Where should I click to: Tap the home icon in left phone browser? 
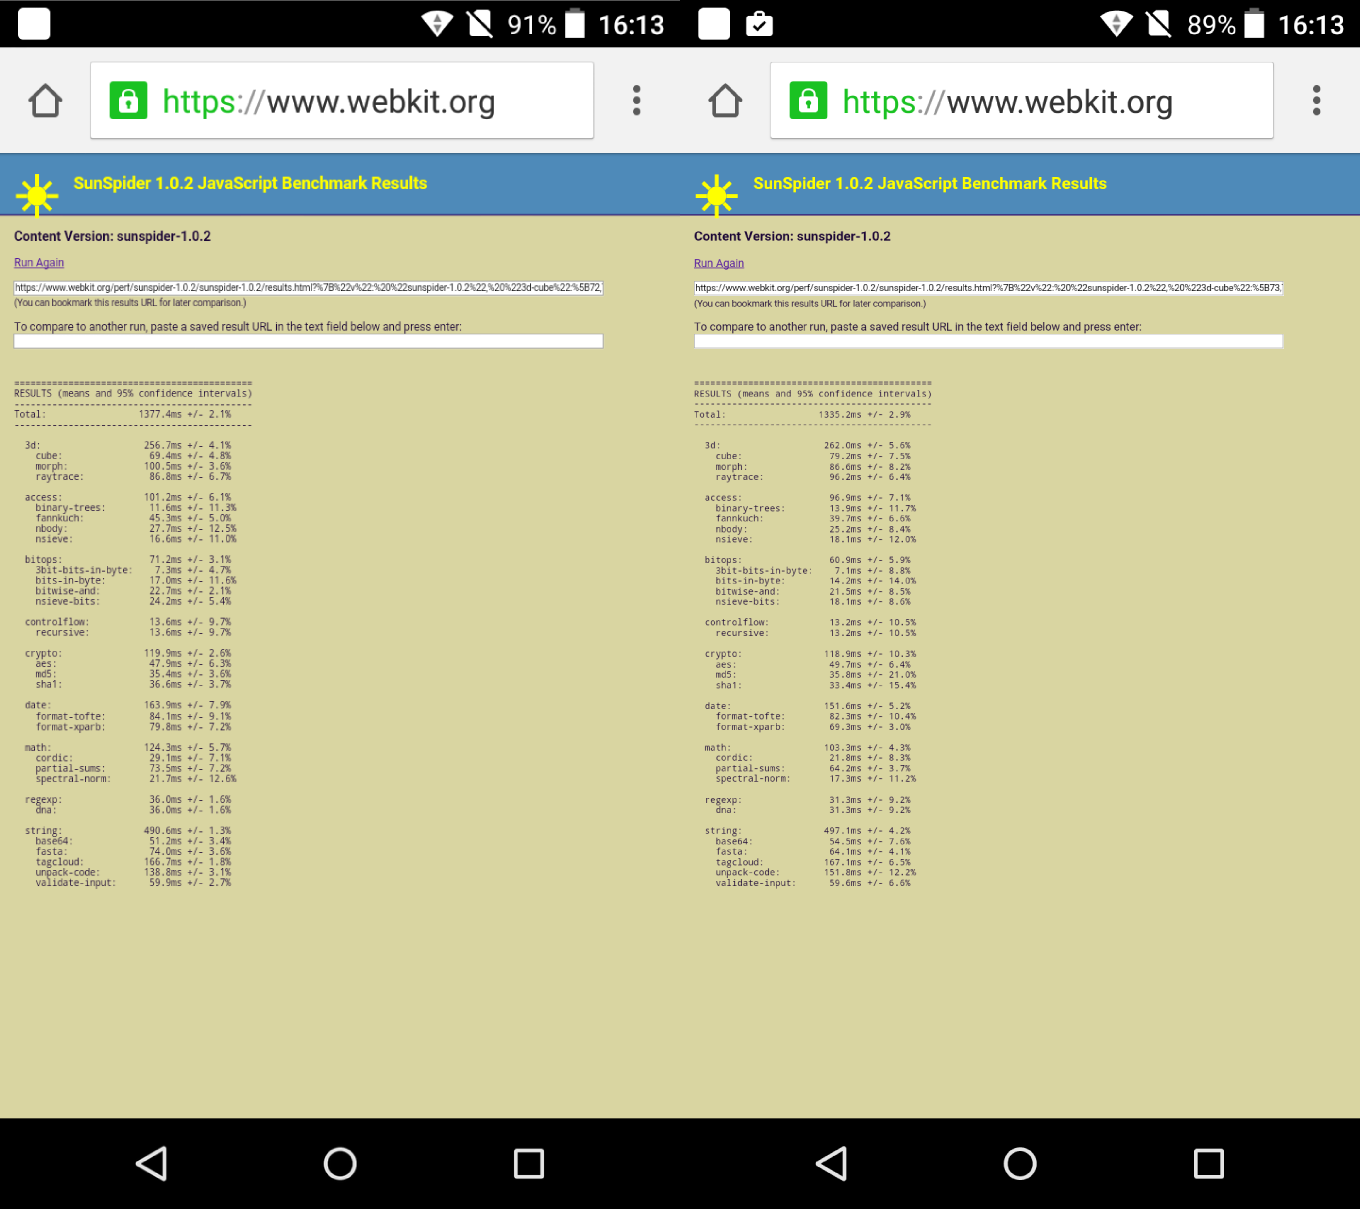pos(46,101)
